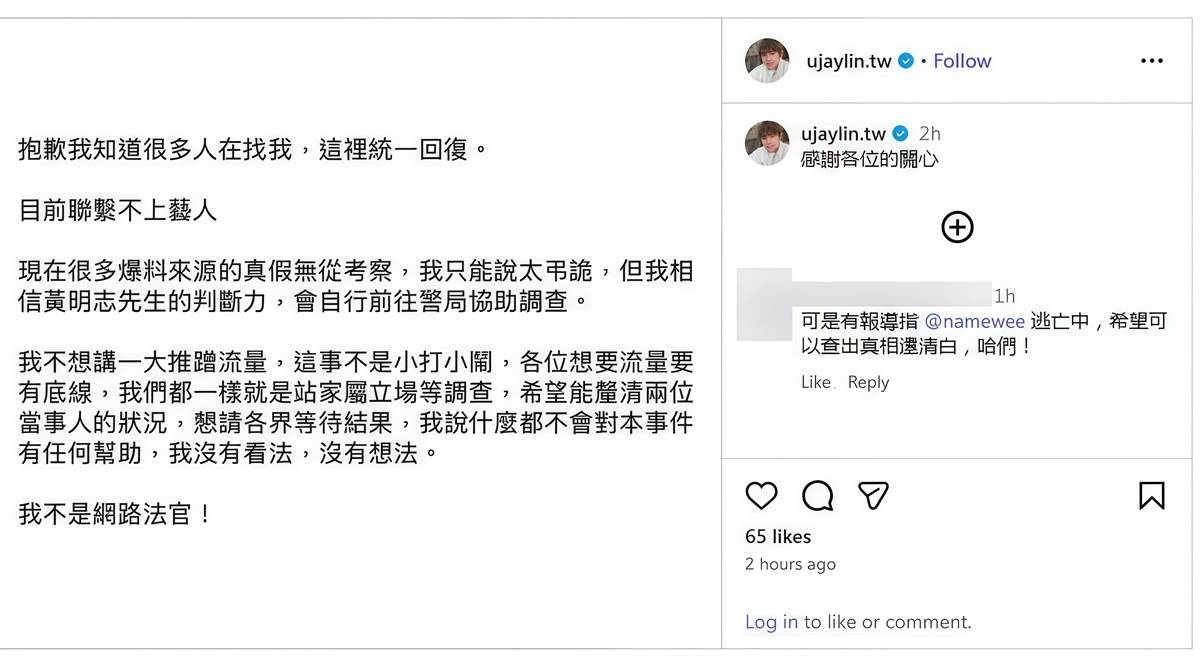Image resolution: width=1200 pixels, height=661 pixels.
Task: Click Log in link
Action: pos(771,622)
